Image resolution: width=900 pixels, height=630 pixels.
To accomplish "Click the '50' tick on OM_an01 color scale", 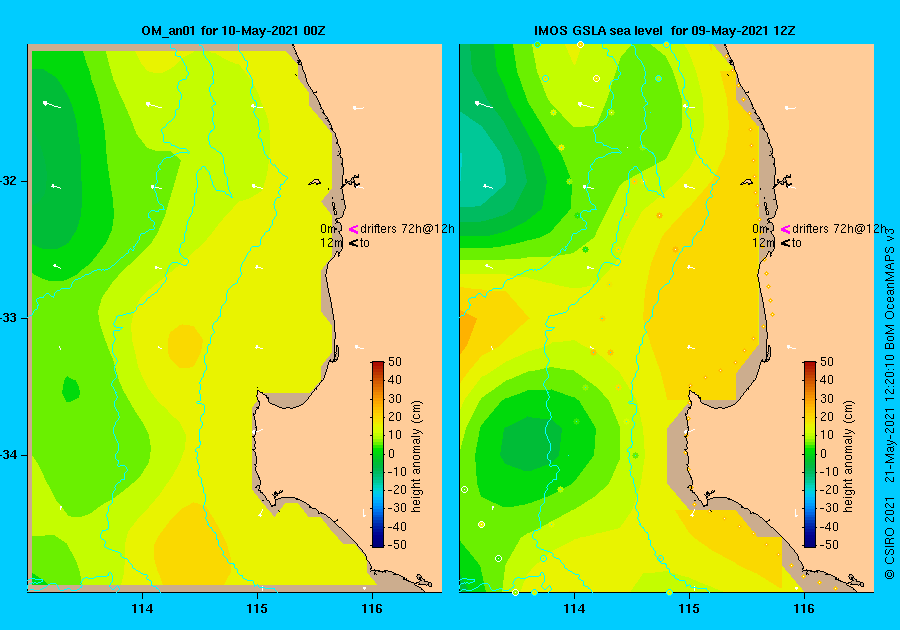I will [395, 362].
